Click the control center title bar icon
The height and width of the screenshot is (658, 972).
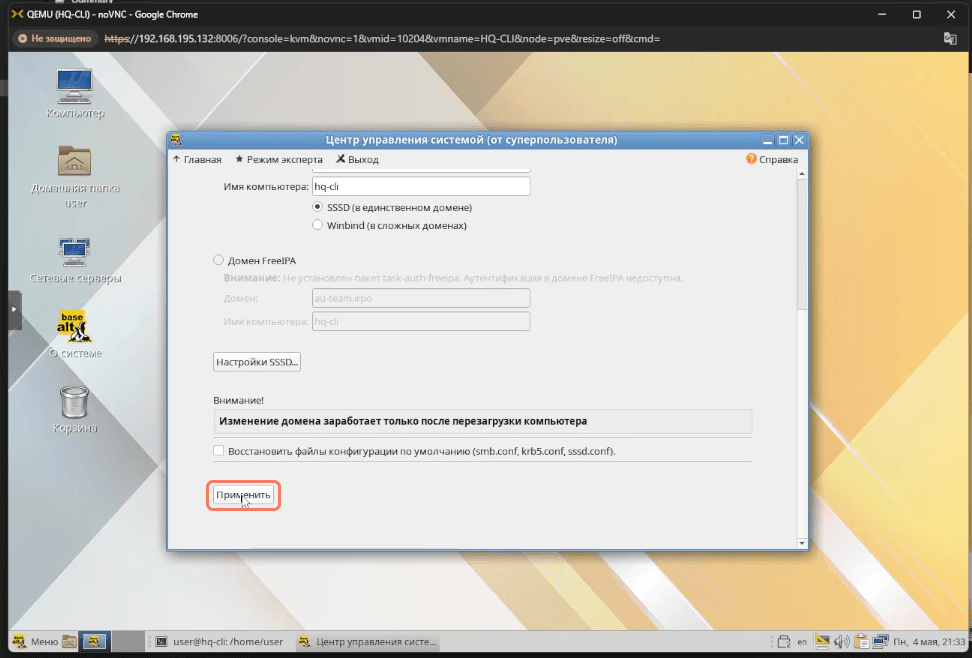point(176,140)
